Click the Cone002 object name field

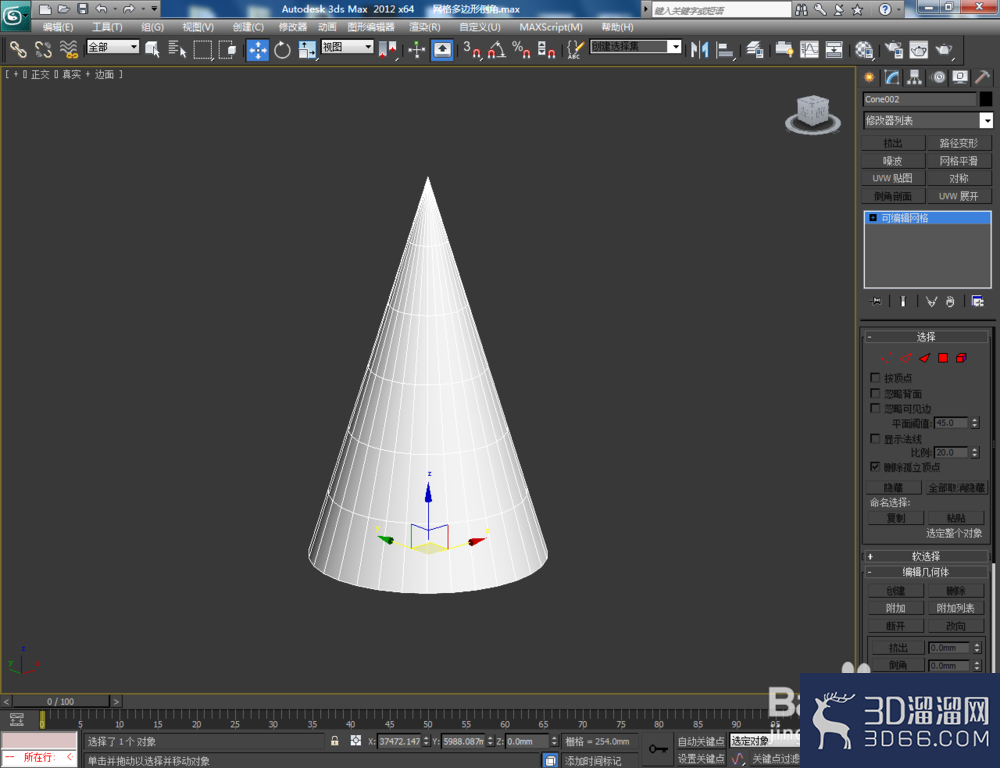coord(920,100)
